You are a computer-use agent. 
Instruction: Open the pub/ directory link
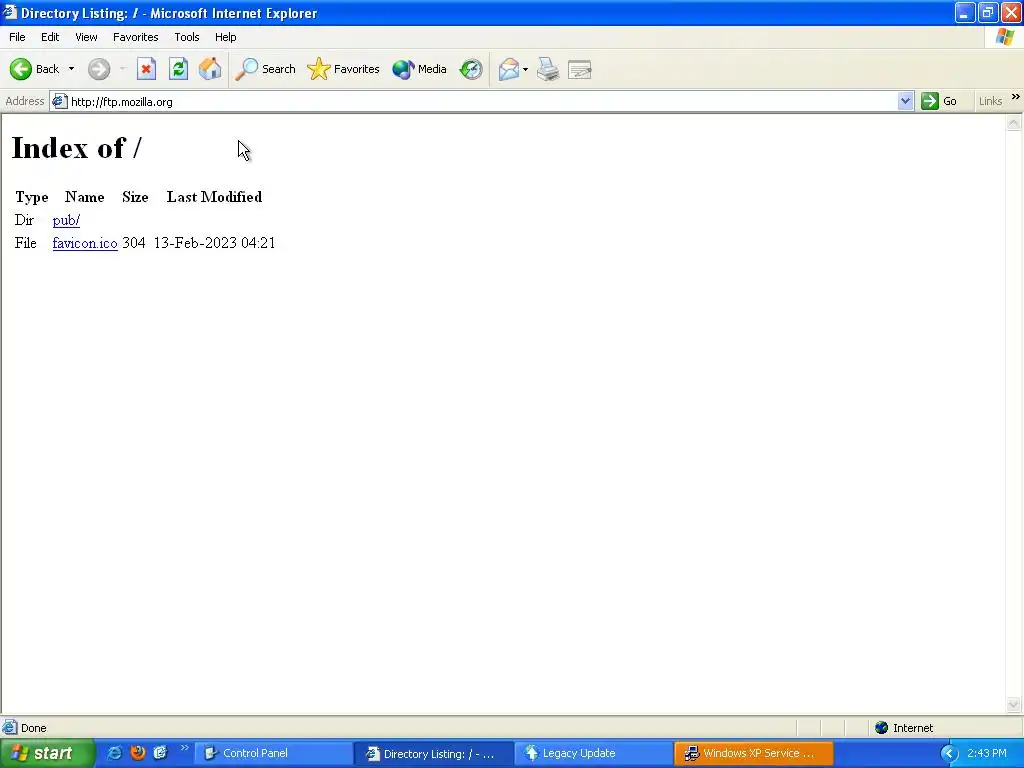(66, 220)
